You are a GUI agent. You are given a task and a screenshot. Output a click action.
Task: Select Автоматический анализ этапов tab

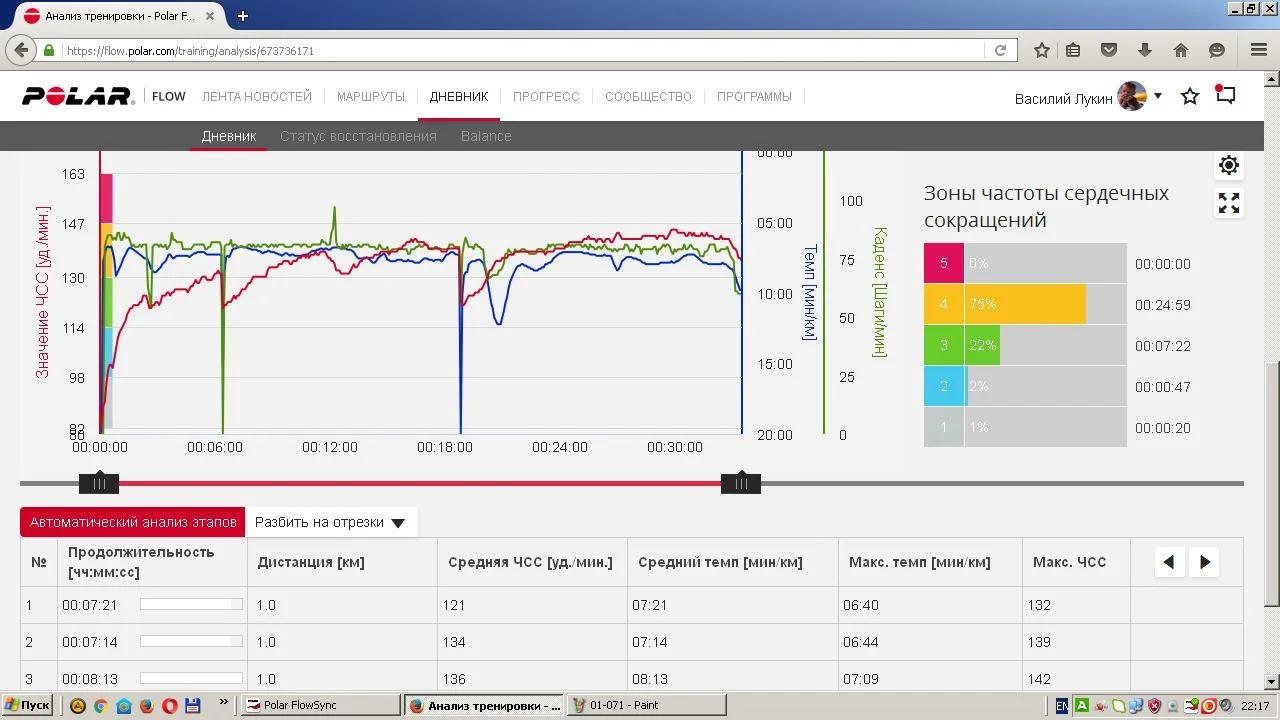(133, 522)
